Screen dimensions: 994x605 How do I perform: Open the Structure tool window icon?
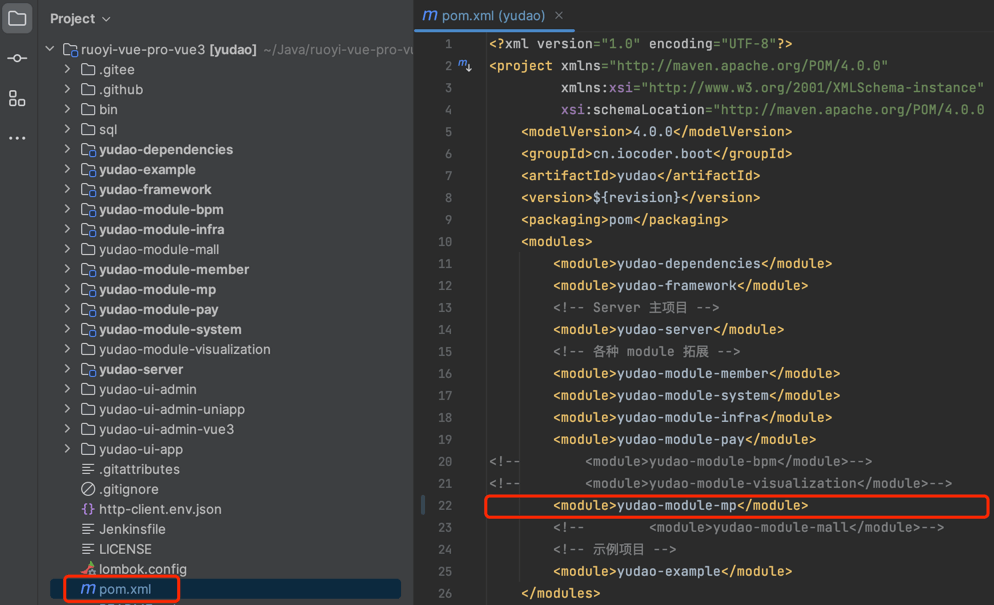click(17, 98)
